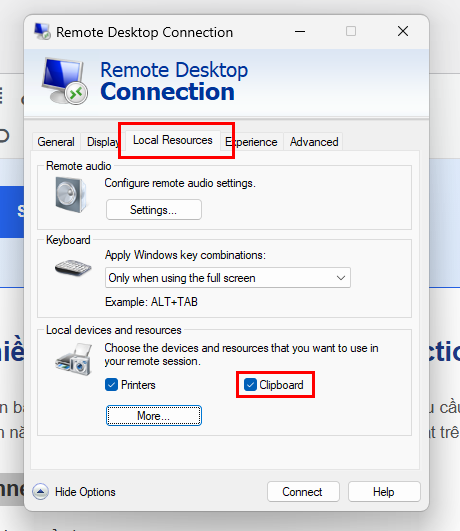This screenshot has height=531, width=460.
Task: Open the Advanced tab
Action: [x=314, y=142]
